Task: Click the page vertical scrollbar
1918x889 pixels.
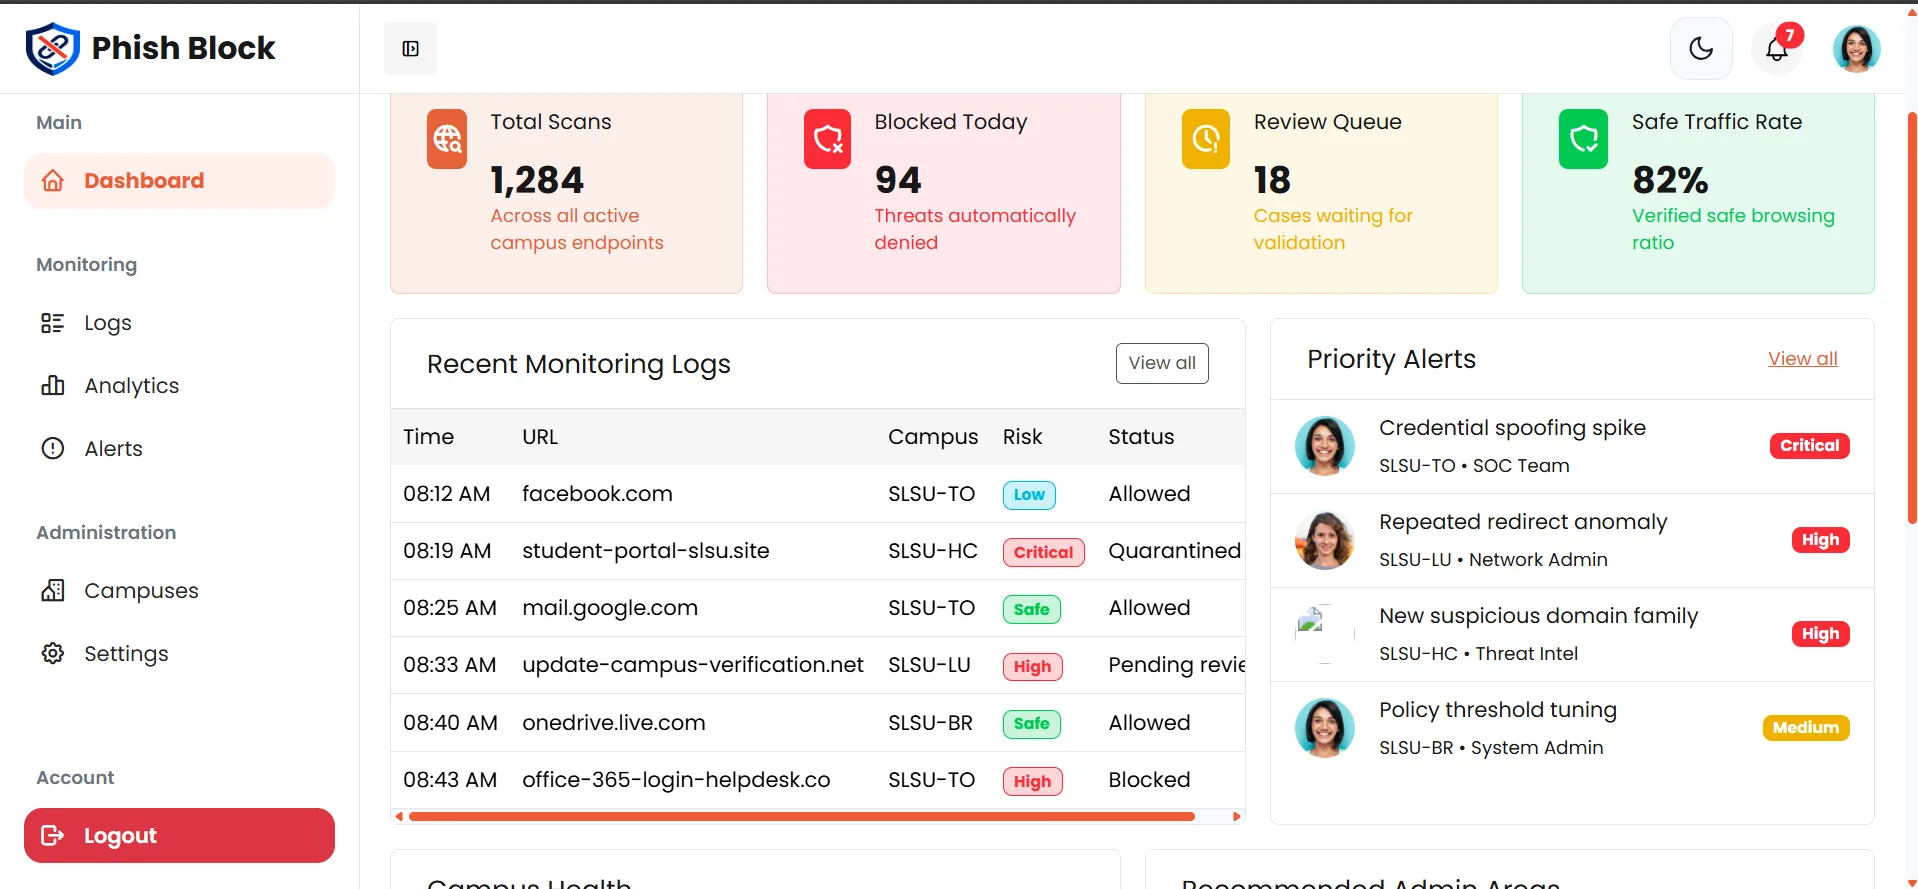Action: point(1912,320)
